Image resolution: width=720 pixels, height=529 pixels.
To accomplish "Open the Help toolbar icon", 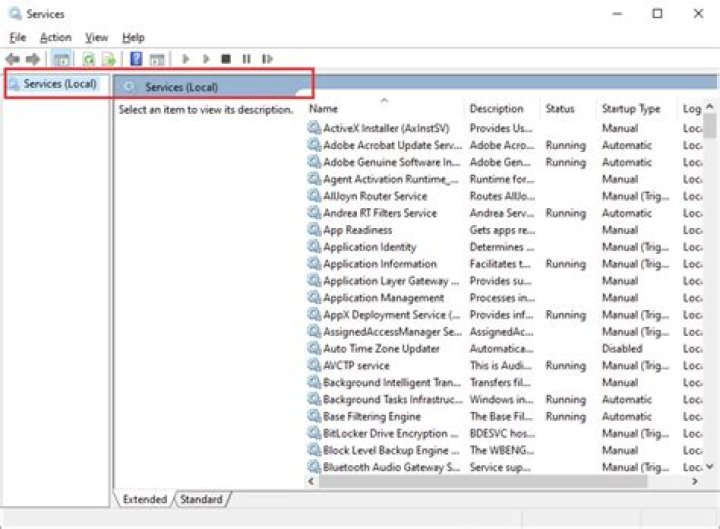I will click(x=136, y=60).
